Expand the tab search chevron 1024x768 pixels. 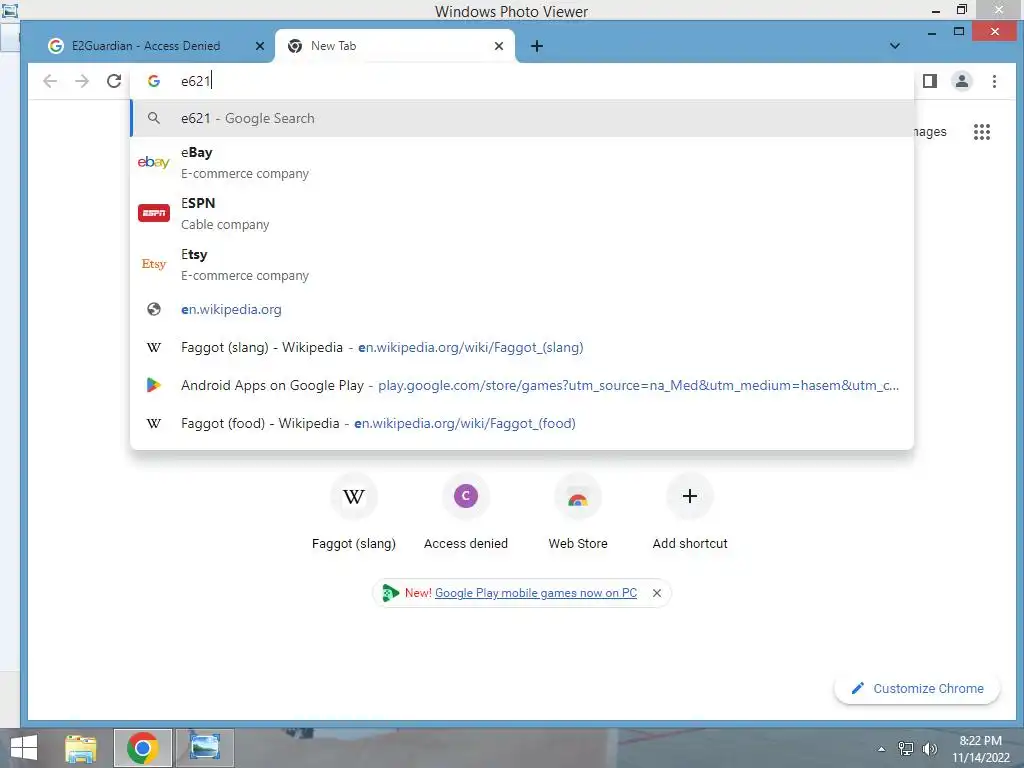tap(895, 46)
